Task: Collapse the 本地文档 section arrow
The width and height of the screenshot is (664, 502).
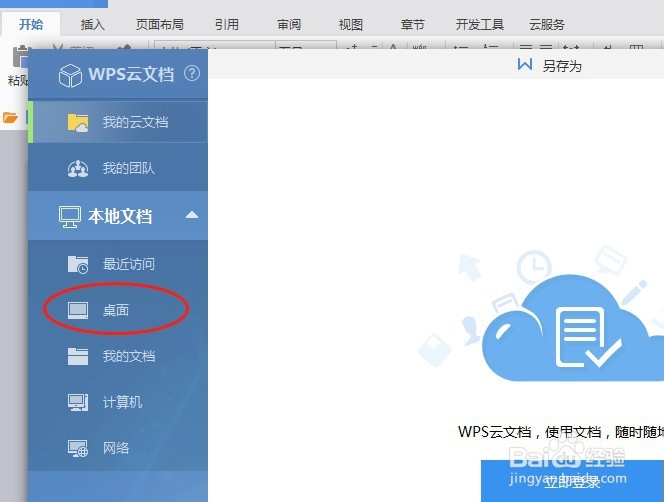Action: click(x=192, y=215)
